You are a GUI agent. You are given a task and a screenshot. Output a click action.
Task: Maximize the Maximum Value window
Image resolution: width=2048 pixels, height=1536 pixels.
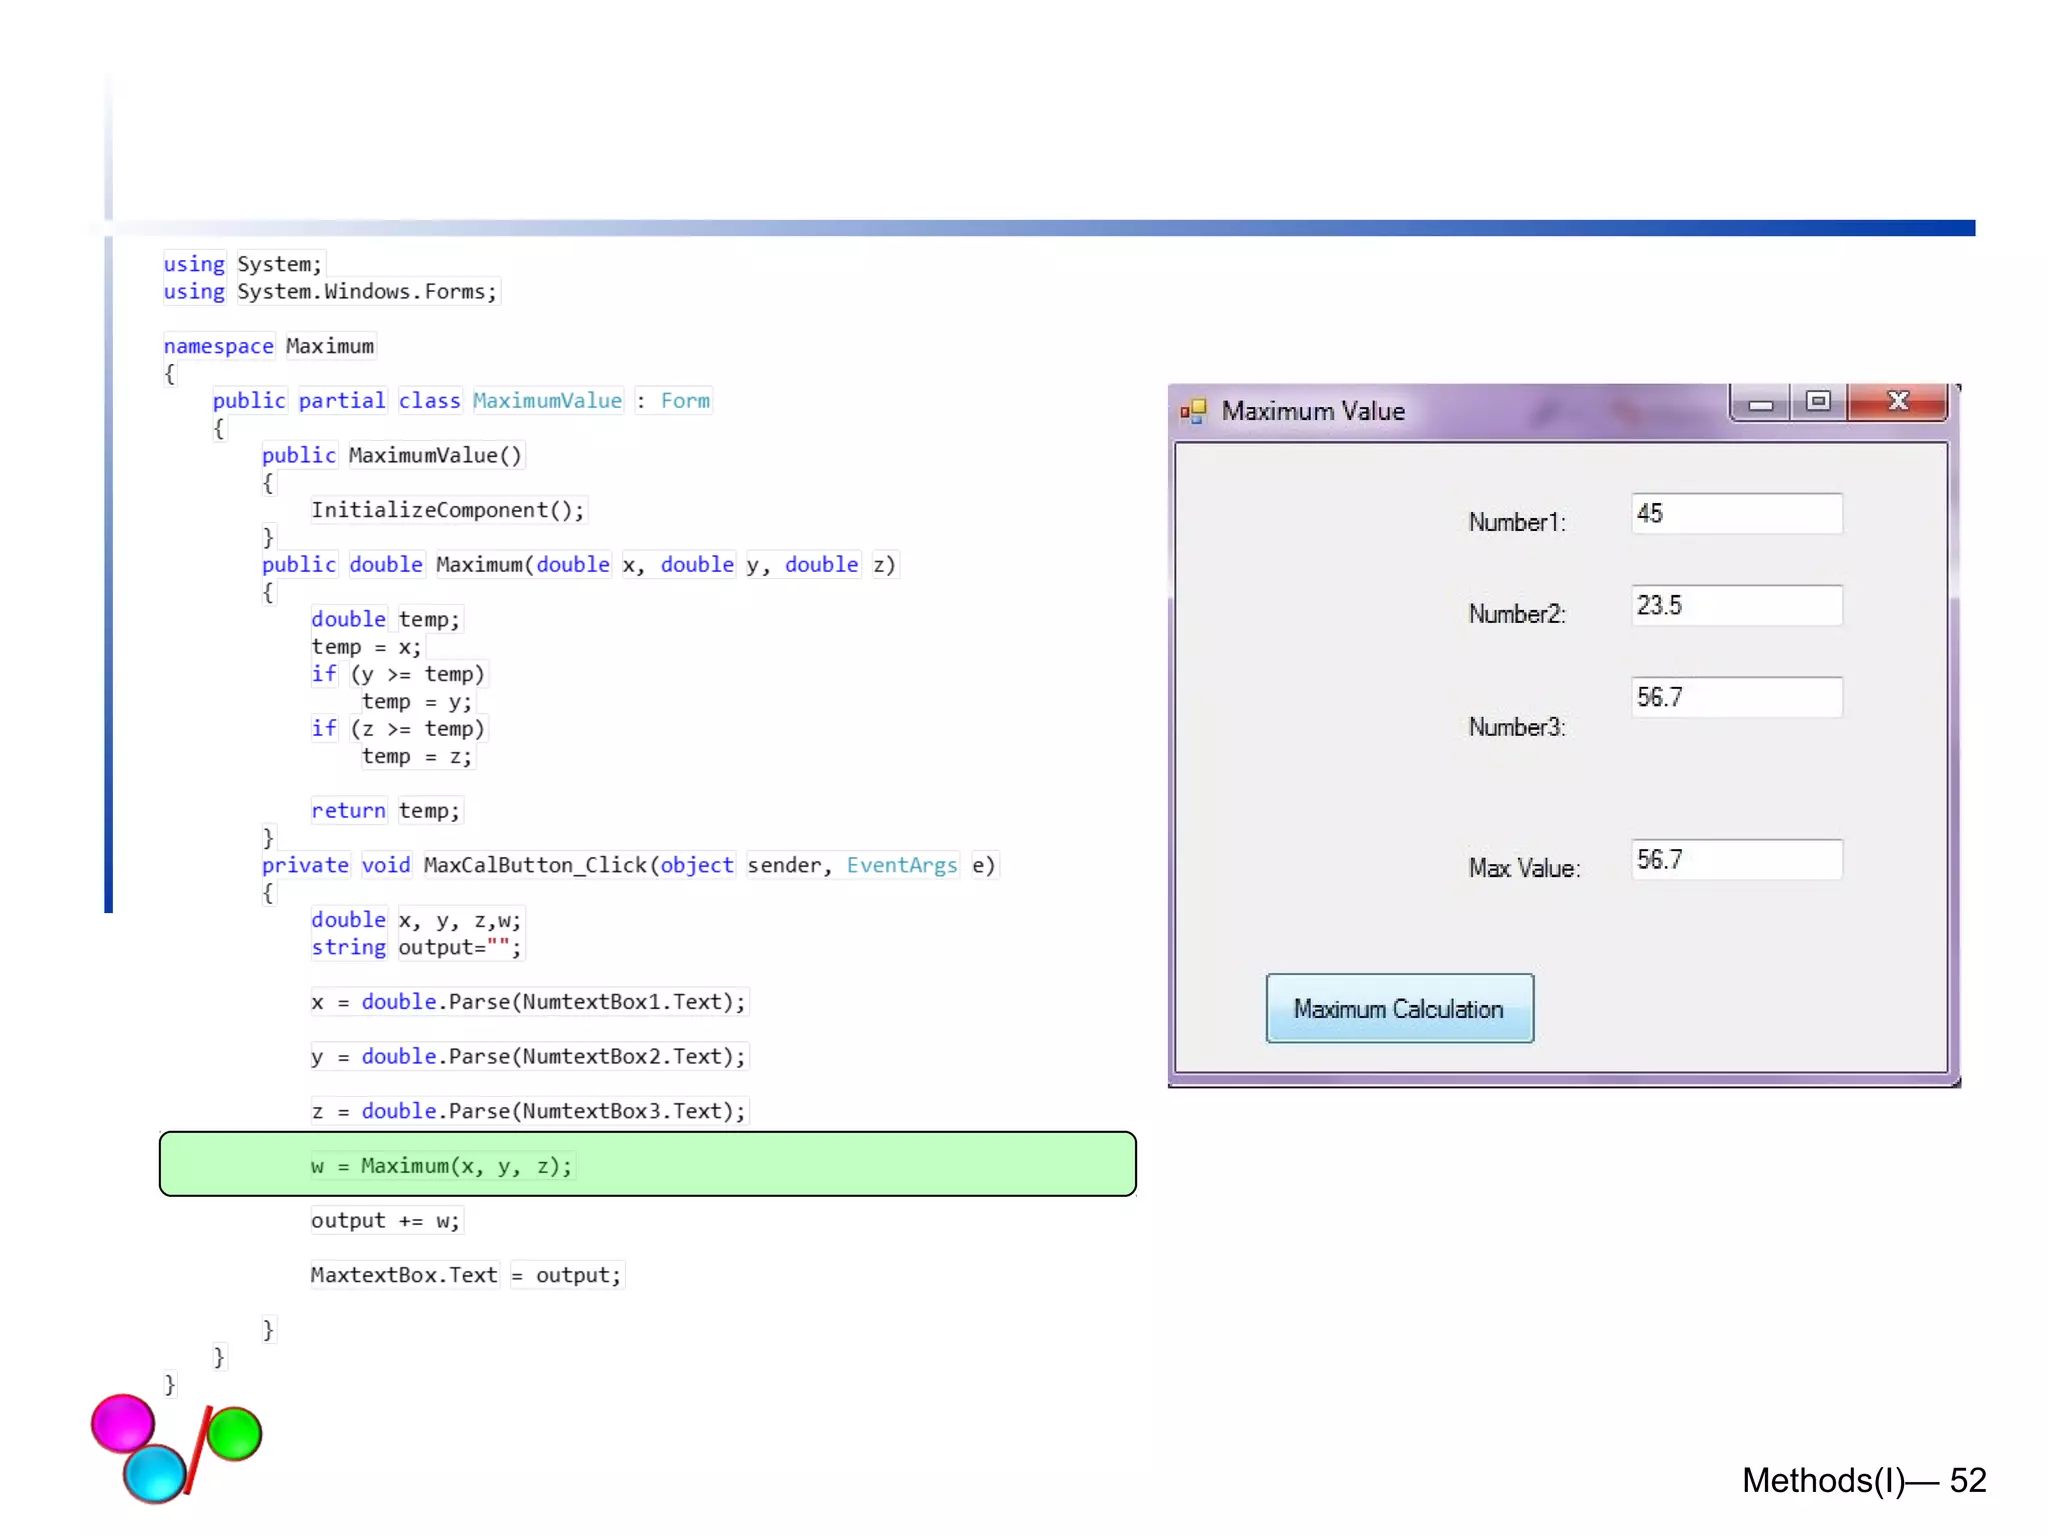1818,402
